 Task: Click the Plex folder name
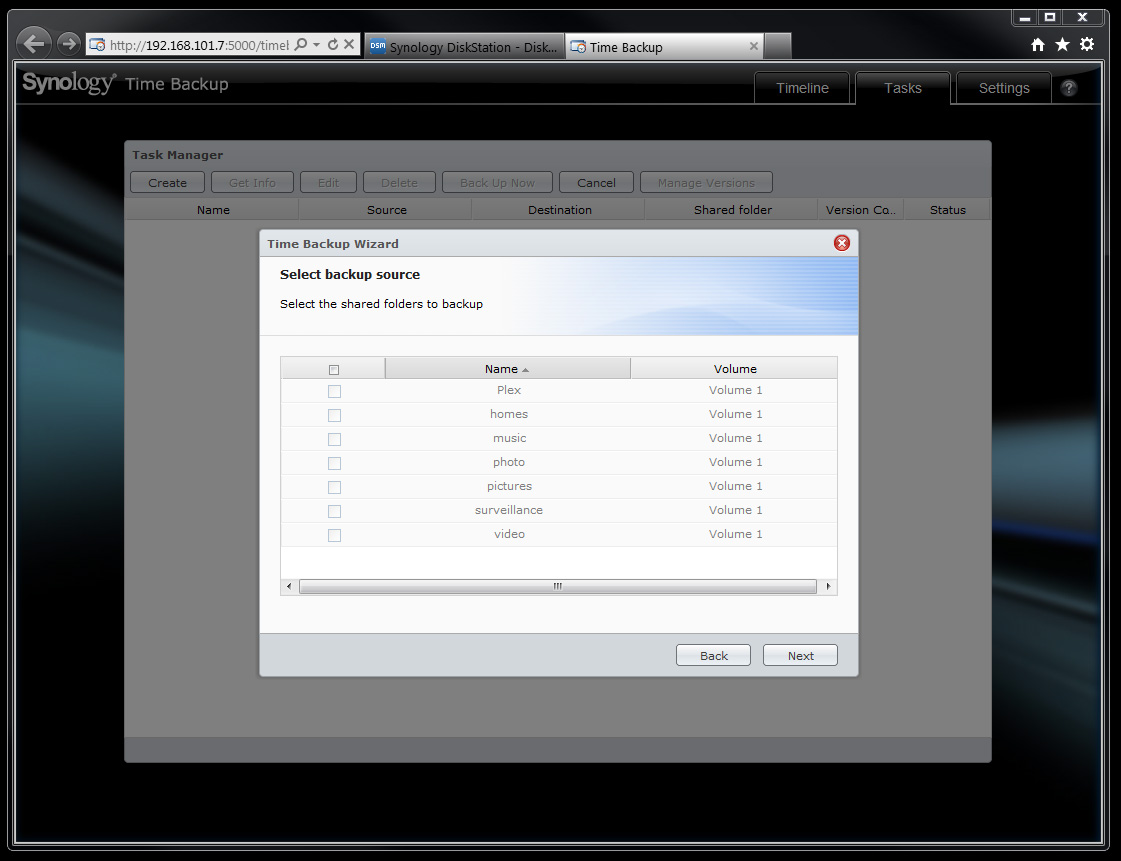[x=509, y=390]
